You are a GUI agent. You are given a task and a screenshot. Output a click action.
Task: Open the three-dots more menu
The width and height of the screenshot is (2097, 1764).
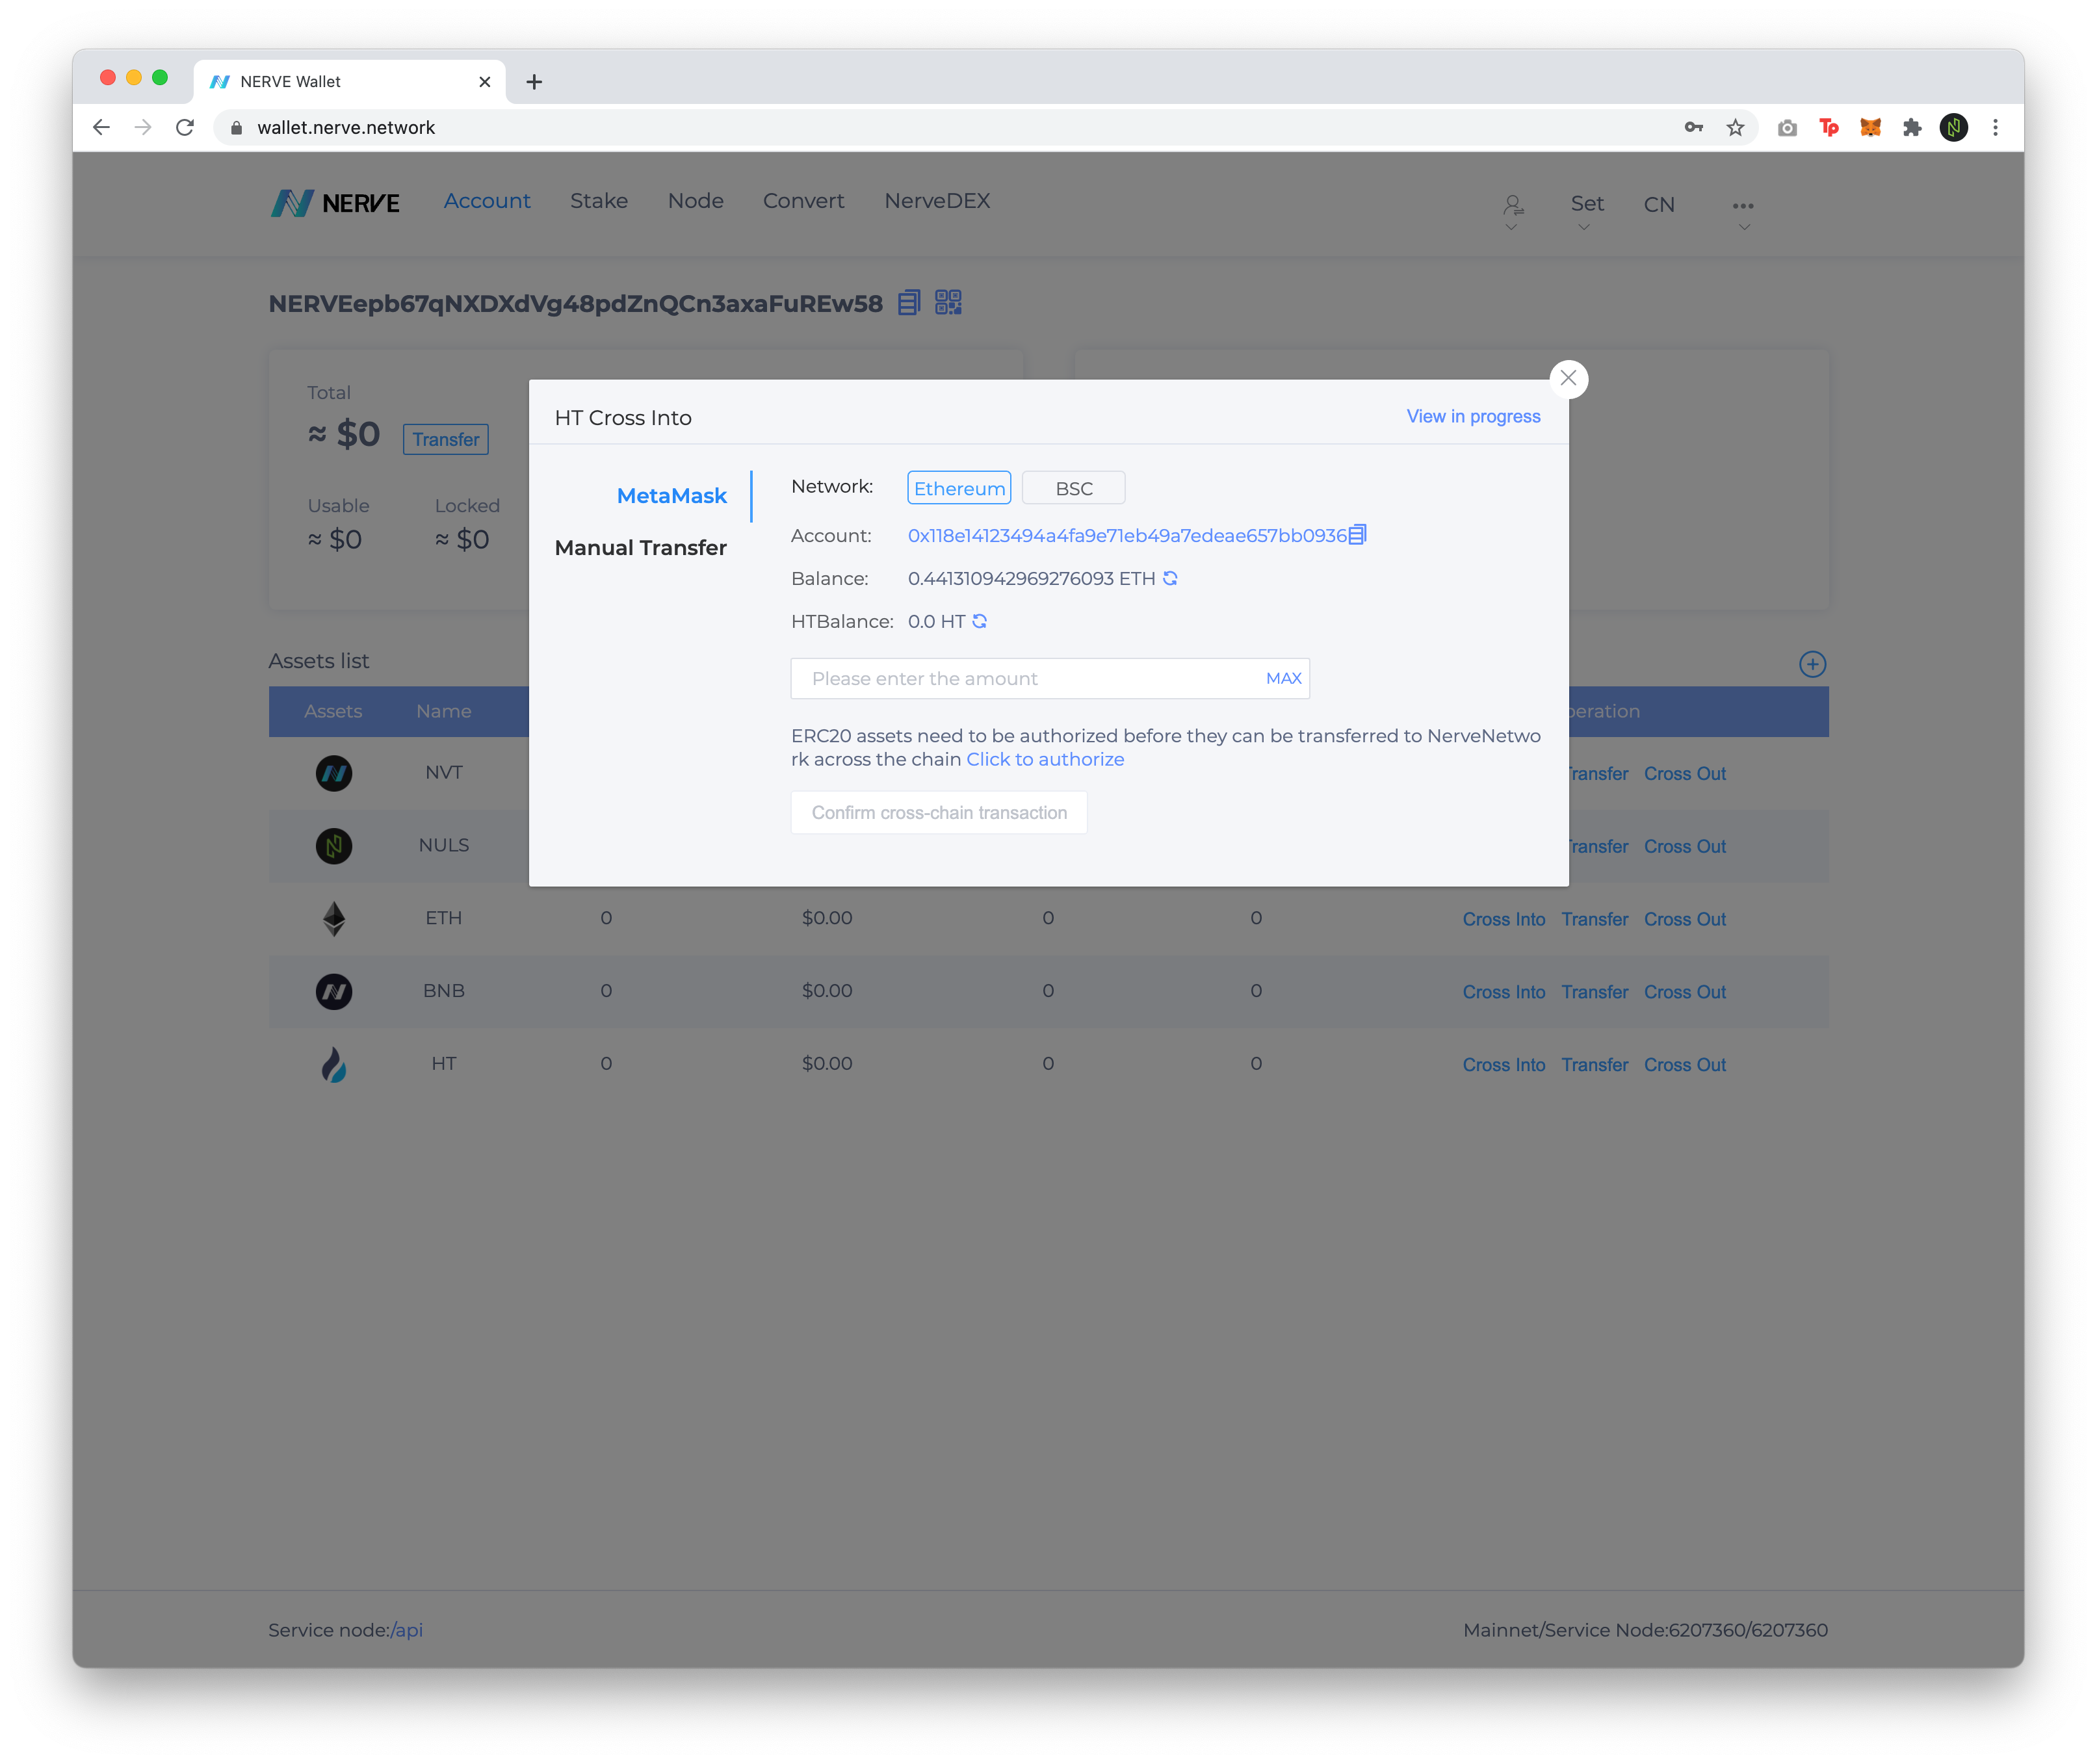(x=1743, y=206)
